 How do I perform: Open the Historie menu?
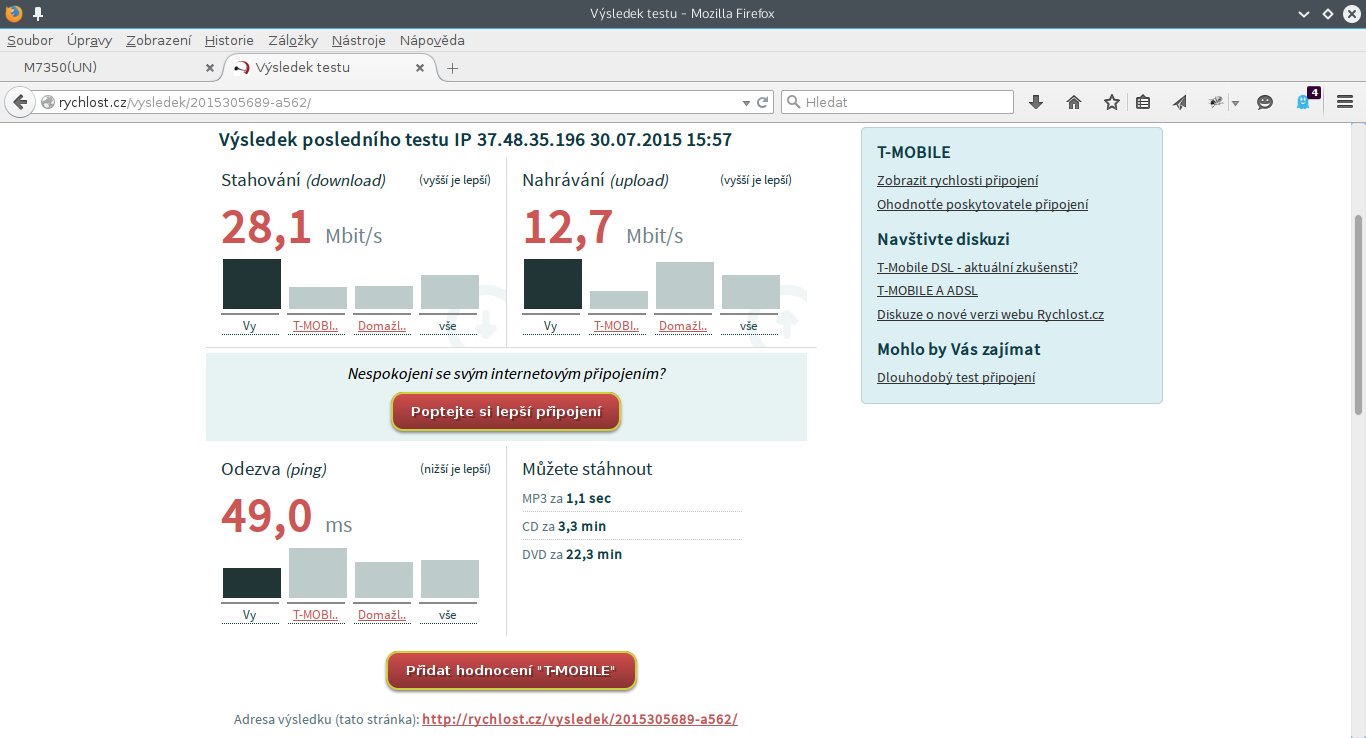(x=229, y=41)
